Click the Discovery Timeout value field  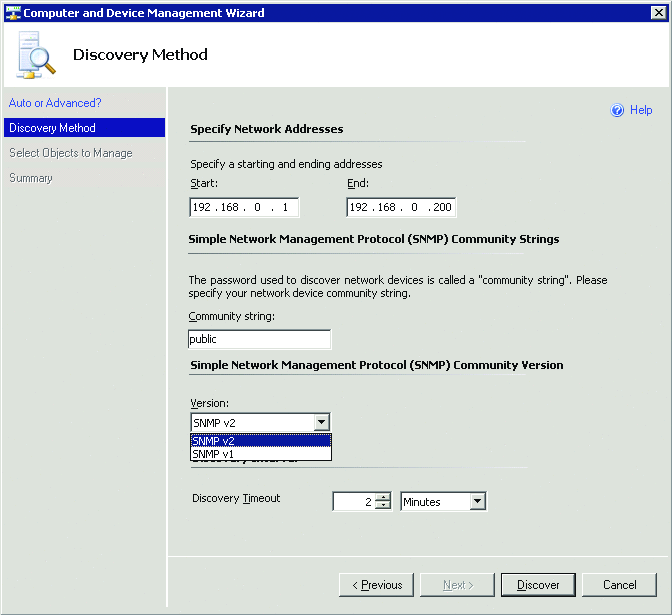point(353,502)
